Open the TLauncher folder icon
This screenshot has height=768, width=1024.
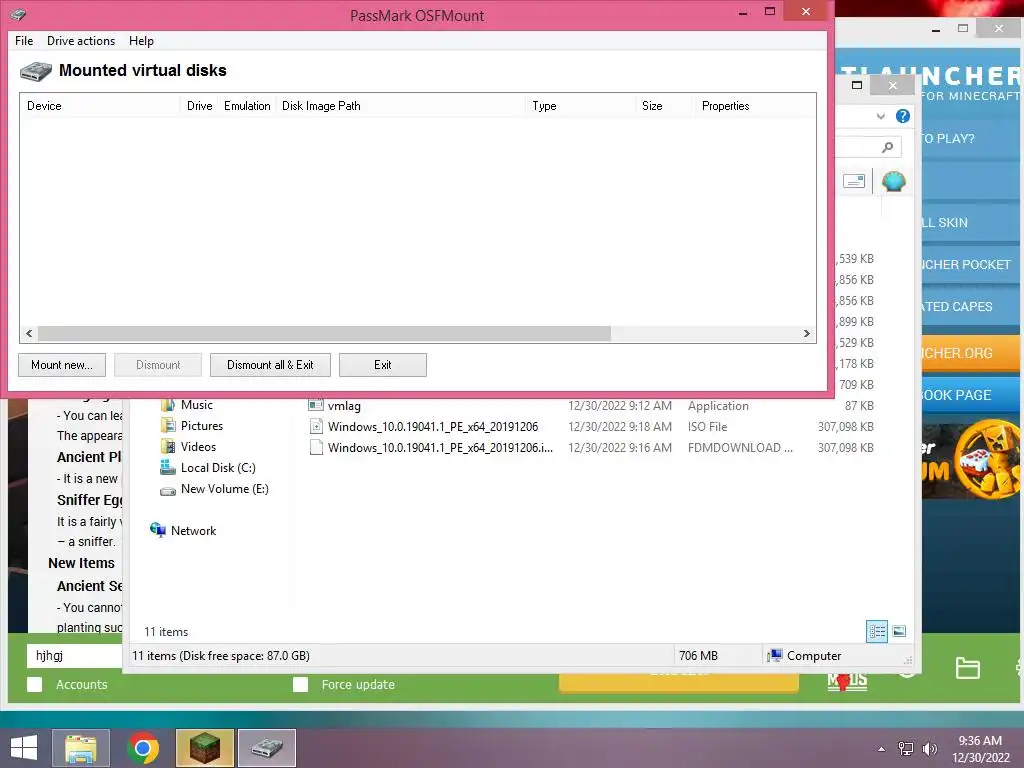click(x=967, y=668)
